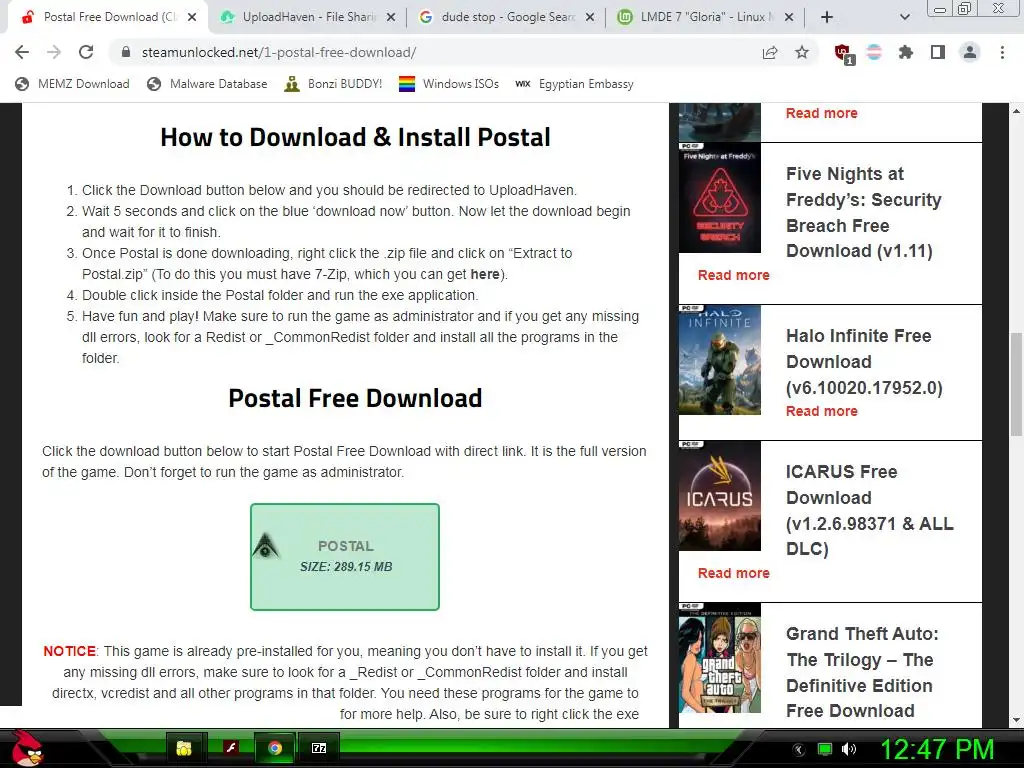Click the 7-Zip 'here' link

tap(485, 274)
